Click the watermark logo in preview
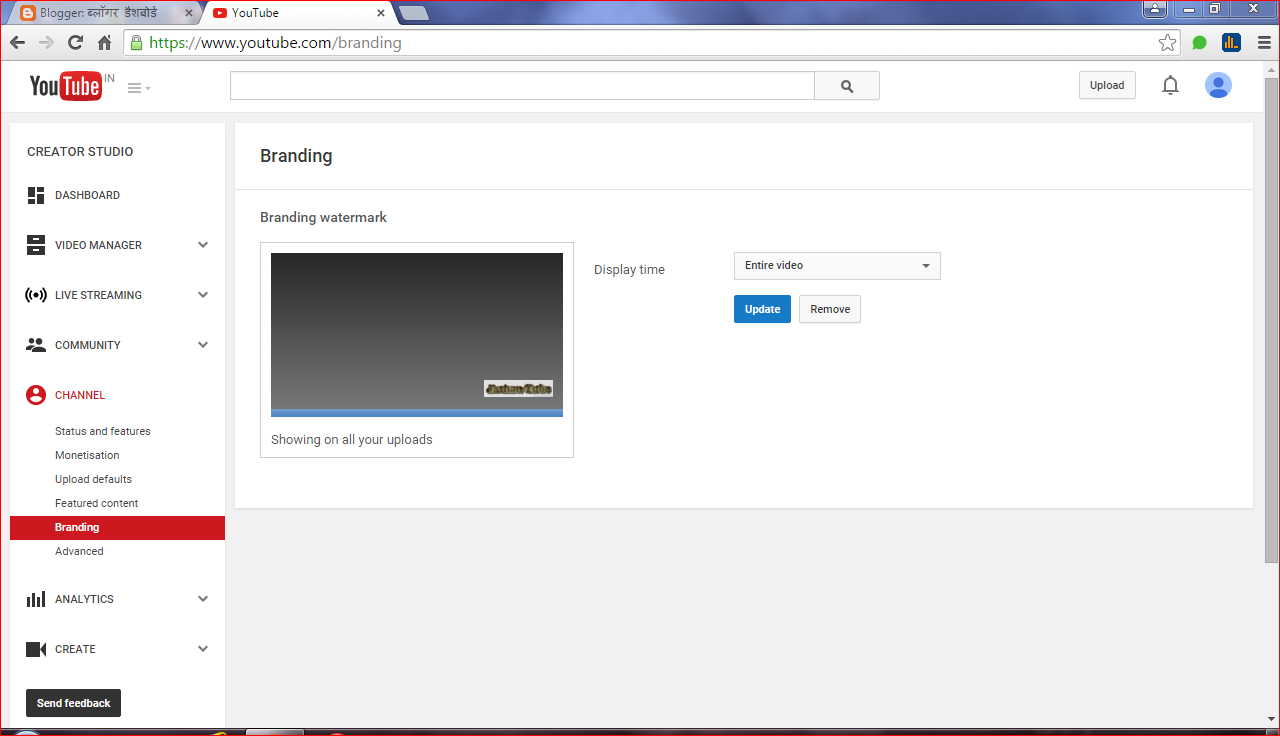 point(518,388)
